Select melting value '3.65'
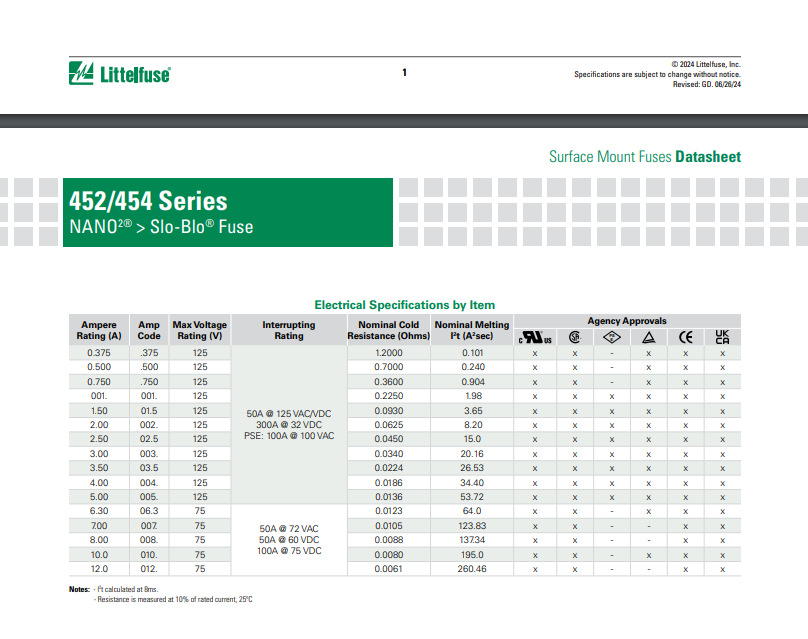Screen dimensions: 808x639 point(473,411)
